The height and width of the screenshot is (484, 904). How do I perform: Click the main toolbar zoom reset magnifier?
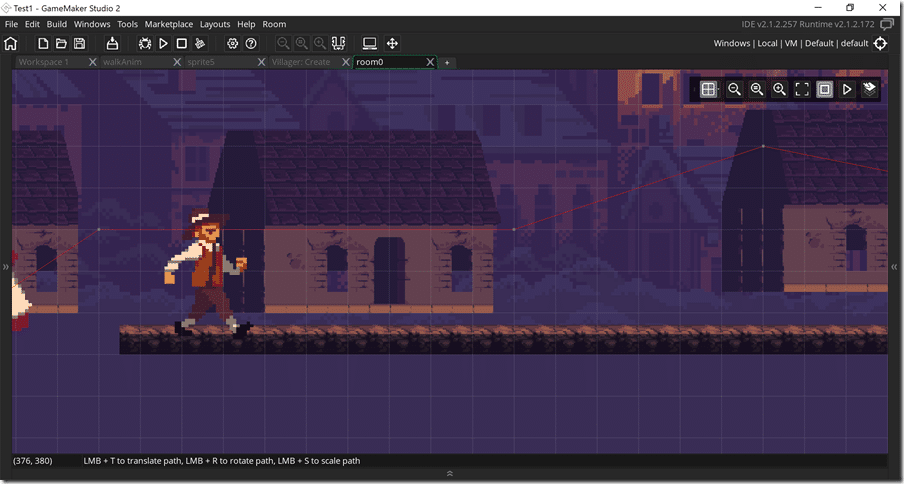(x=302, y=43)
